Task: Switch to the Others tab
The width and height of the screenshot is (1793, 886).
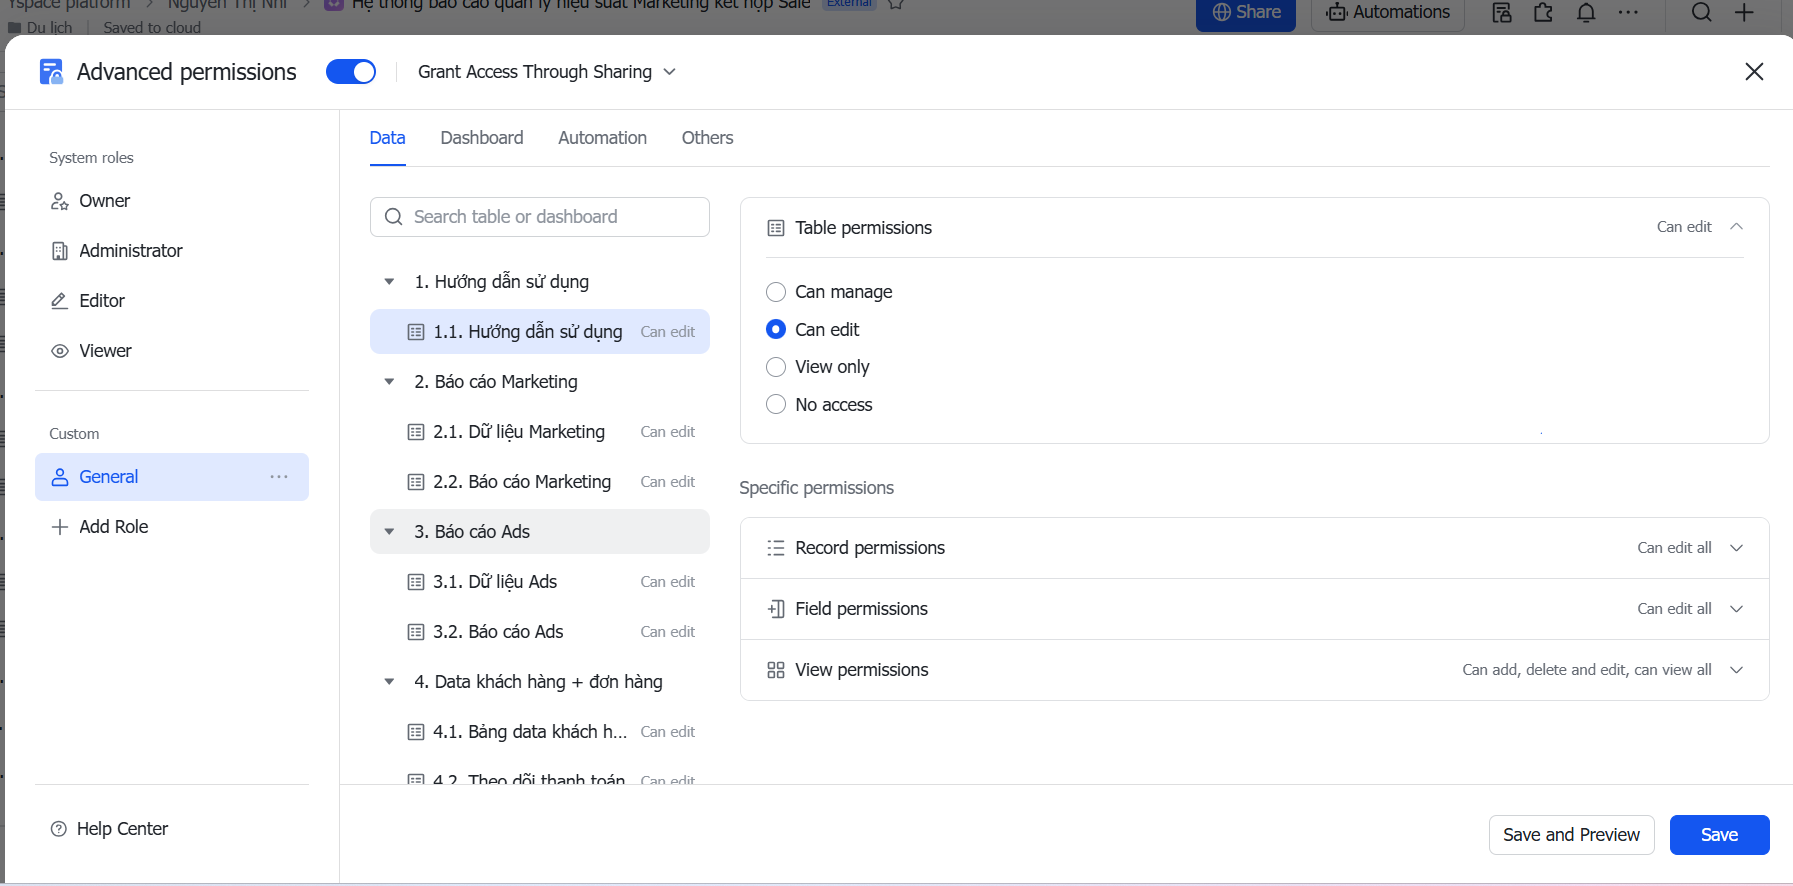Action: point(707,138)
